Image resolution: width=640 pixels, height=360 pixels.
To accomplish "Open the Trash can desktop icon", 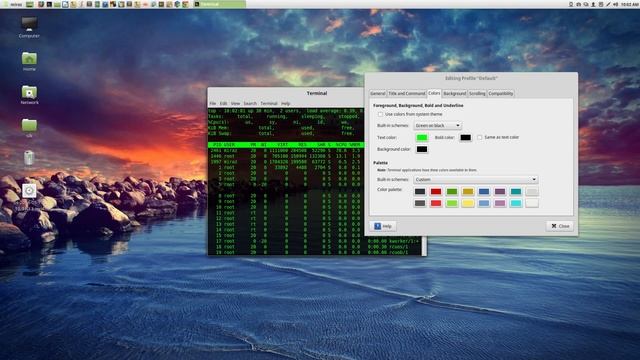I will [x=29, y=158].
